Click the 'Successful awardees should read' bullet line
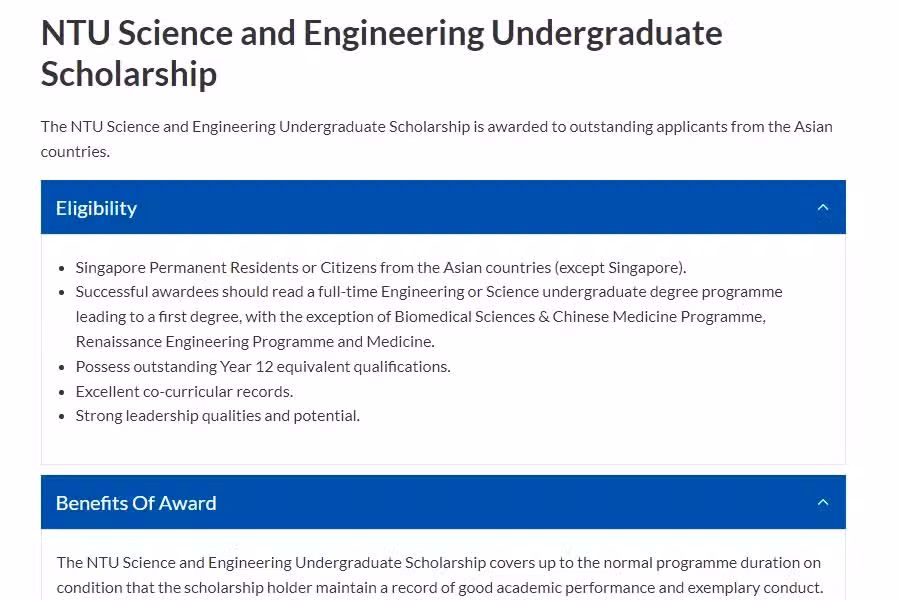 tap(429, 292)
